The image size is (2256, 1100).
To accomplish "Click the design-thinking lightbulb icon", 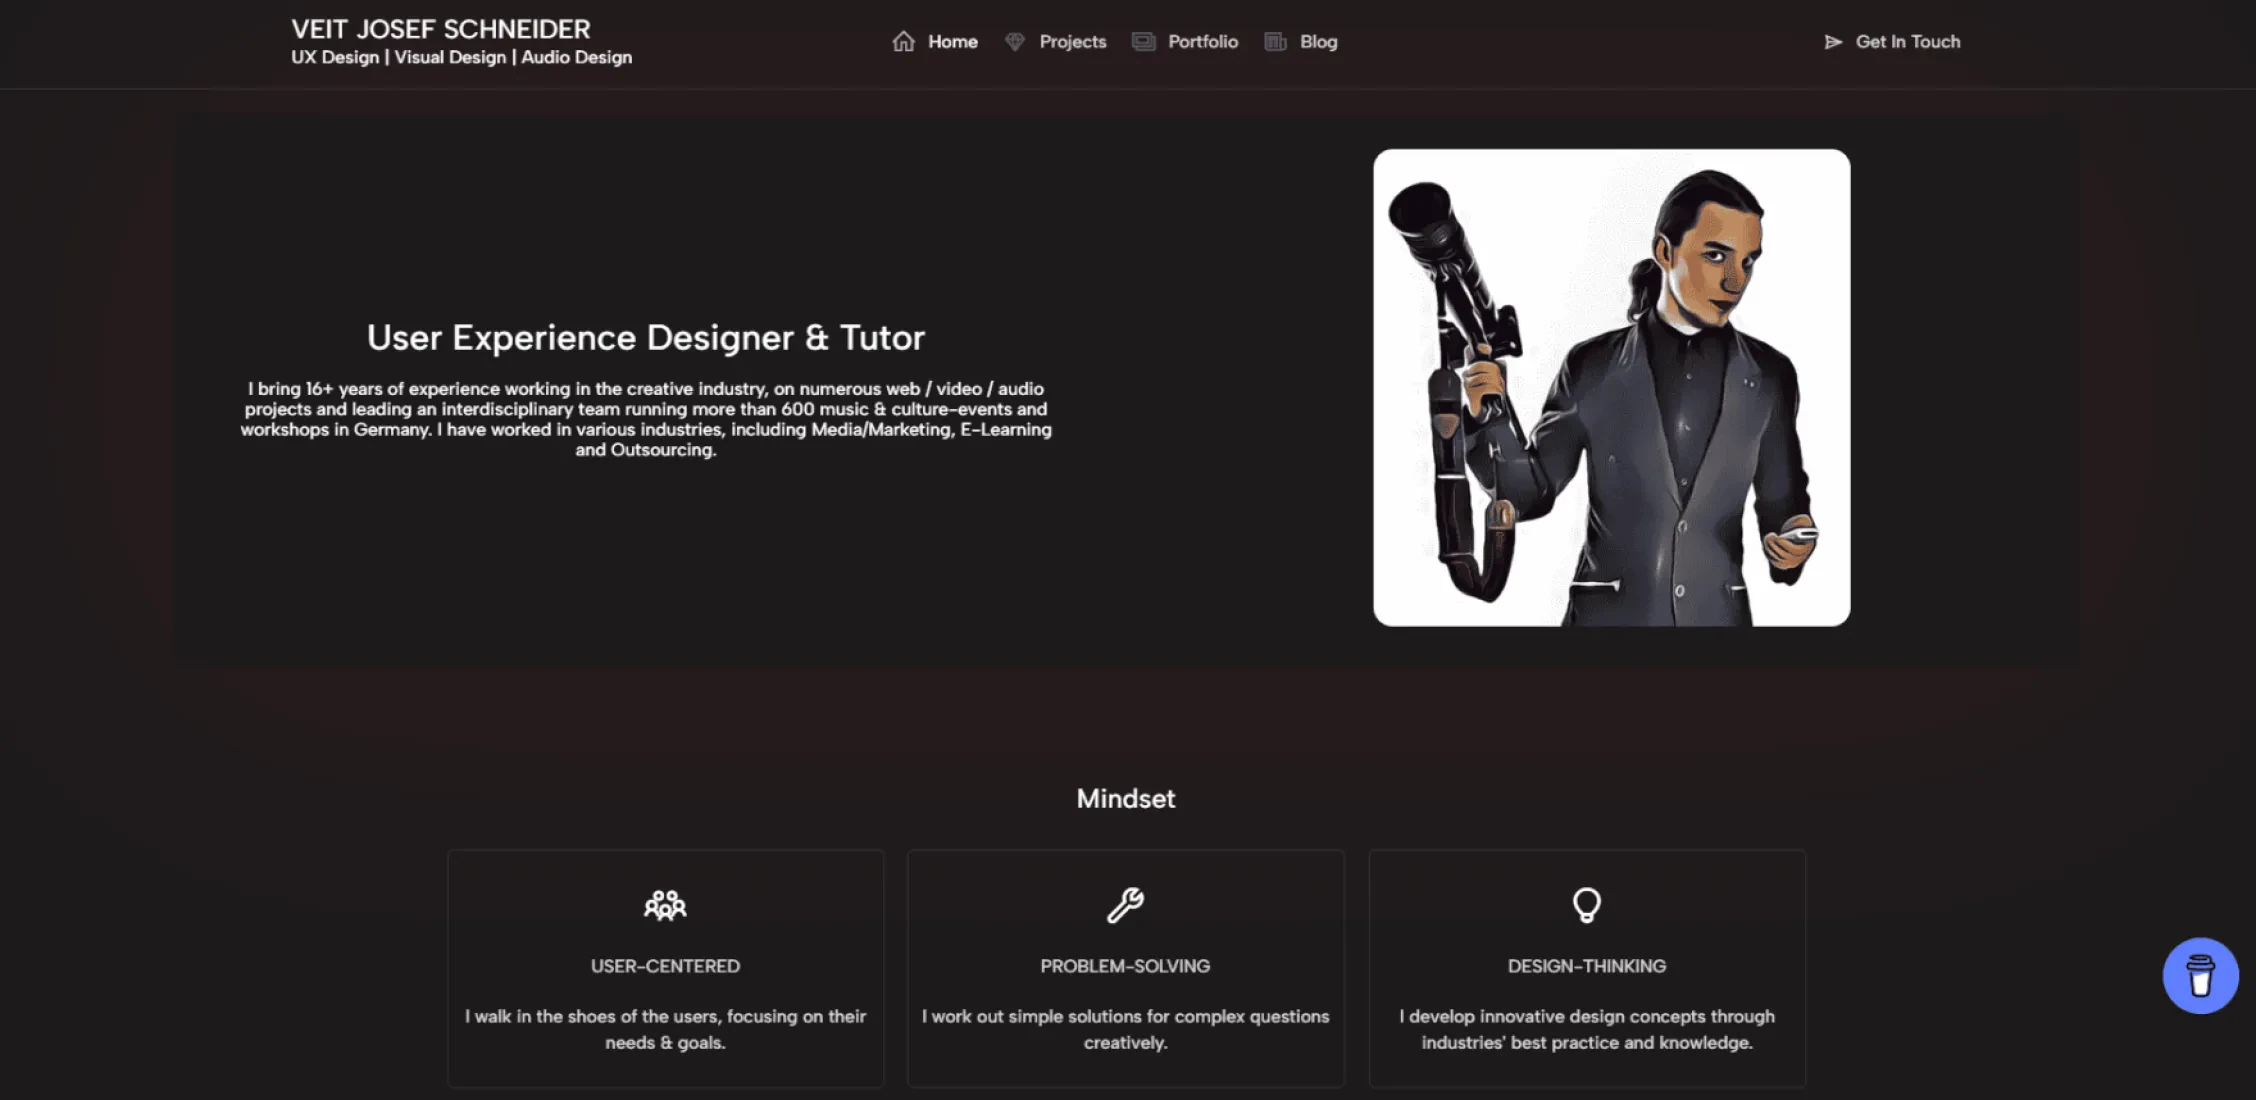I will [1586, 905].
